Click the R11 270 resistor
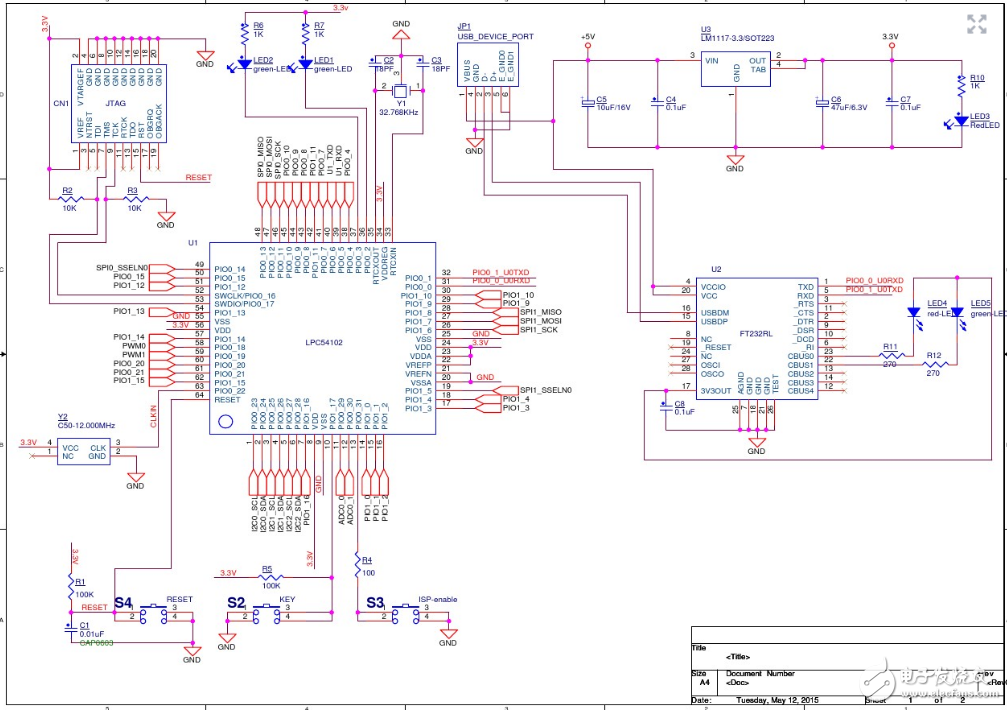The image size is (1007, 710). 890,354
